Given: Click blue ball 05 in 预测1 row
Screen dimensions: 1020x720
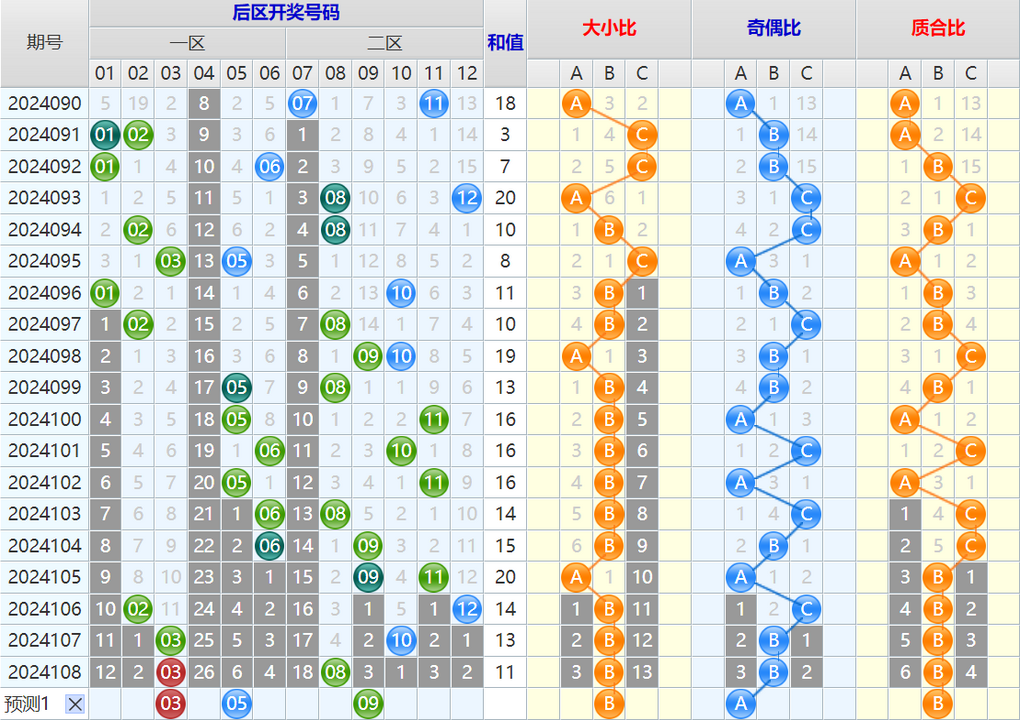Looking at the screenshot, I should pos(237,704).
